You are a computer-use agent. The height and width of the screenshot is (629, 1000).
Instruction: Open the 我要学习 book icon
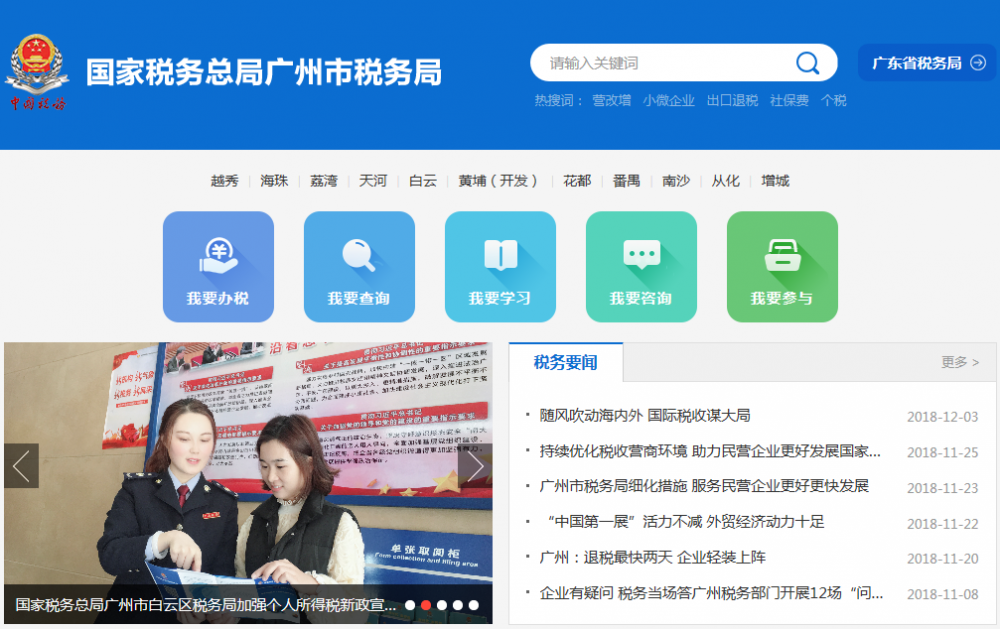pyautogui.click(x=500, y=266)
